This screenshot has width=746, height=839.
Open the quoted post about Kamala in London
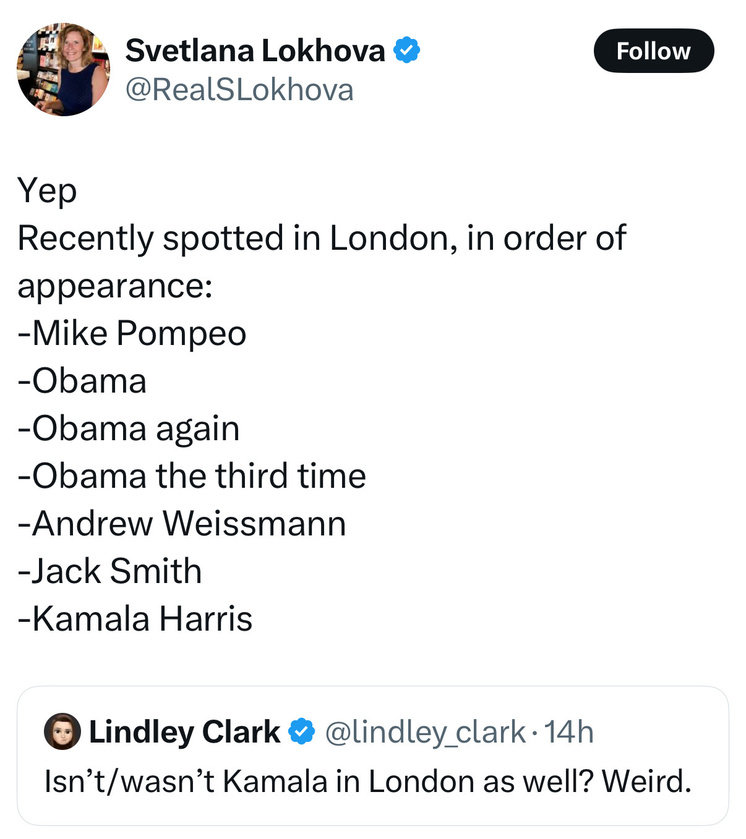pyautogui.click(x=369, y=780)
